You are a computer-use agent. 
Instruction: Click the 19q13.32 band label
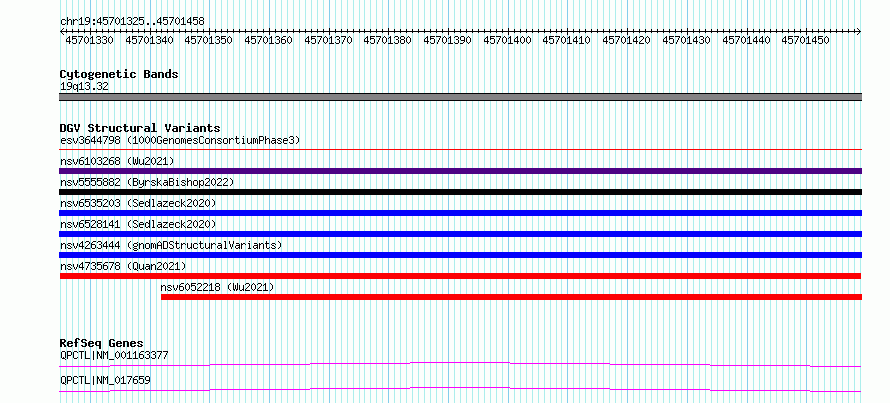coord(84,87)
